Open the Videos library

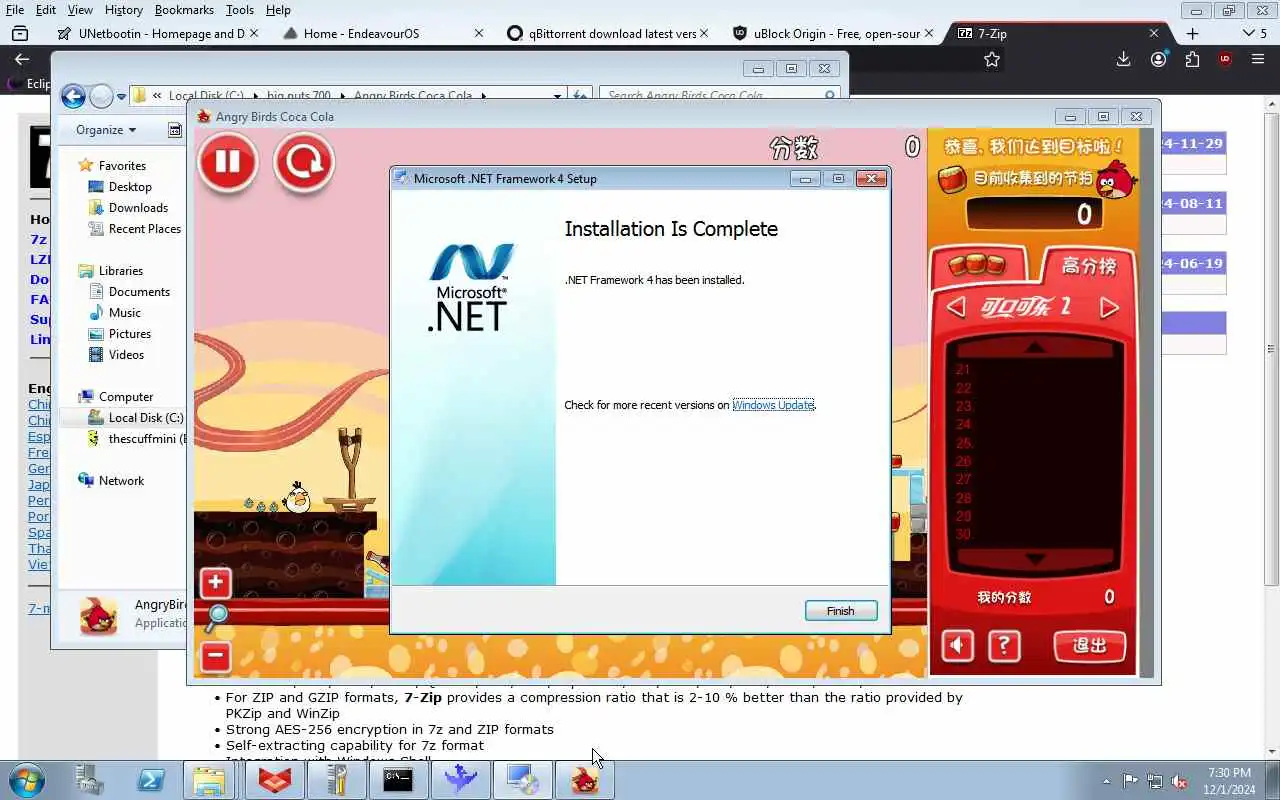coord(126,355)
